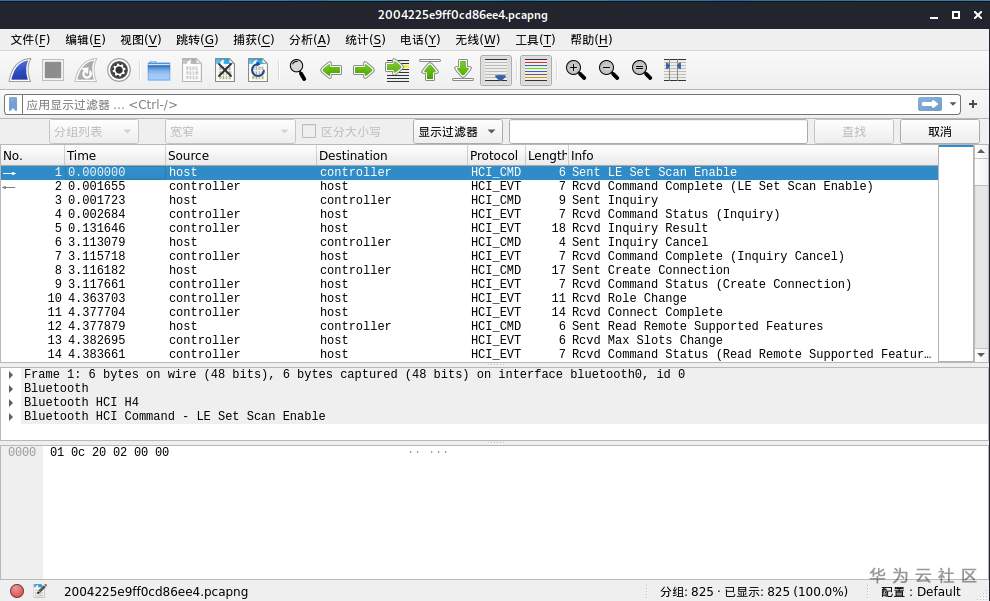Click the 取消 cancel button
The image size is (990, 601).
939,131
